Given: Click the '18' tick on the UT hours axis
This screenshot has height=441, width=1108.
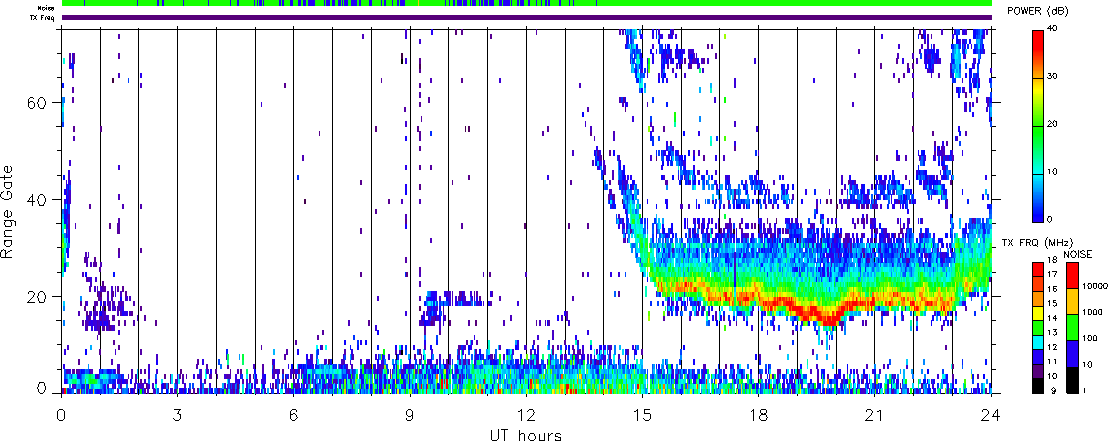Looking at the screenshot, I should (x=758, y=414).
